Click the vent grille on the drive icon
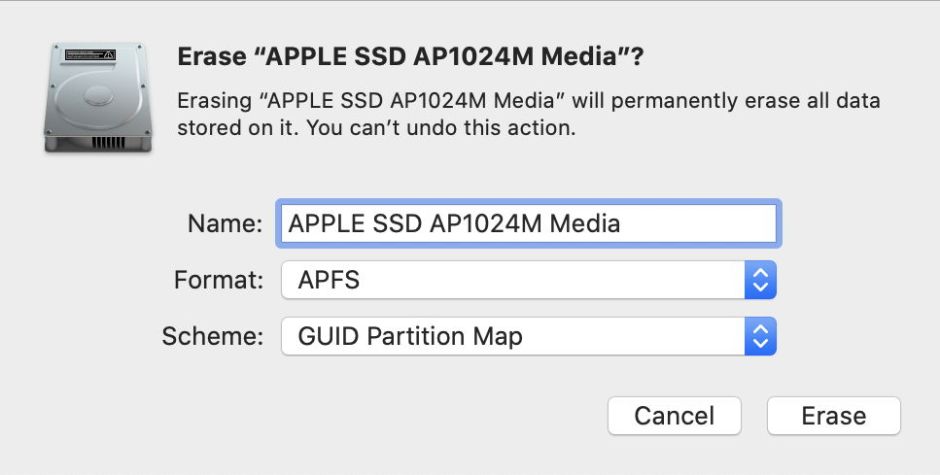 click(x=108, y=142)
